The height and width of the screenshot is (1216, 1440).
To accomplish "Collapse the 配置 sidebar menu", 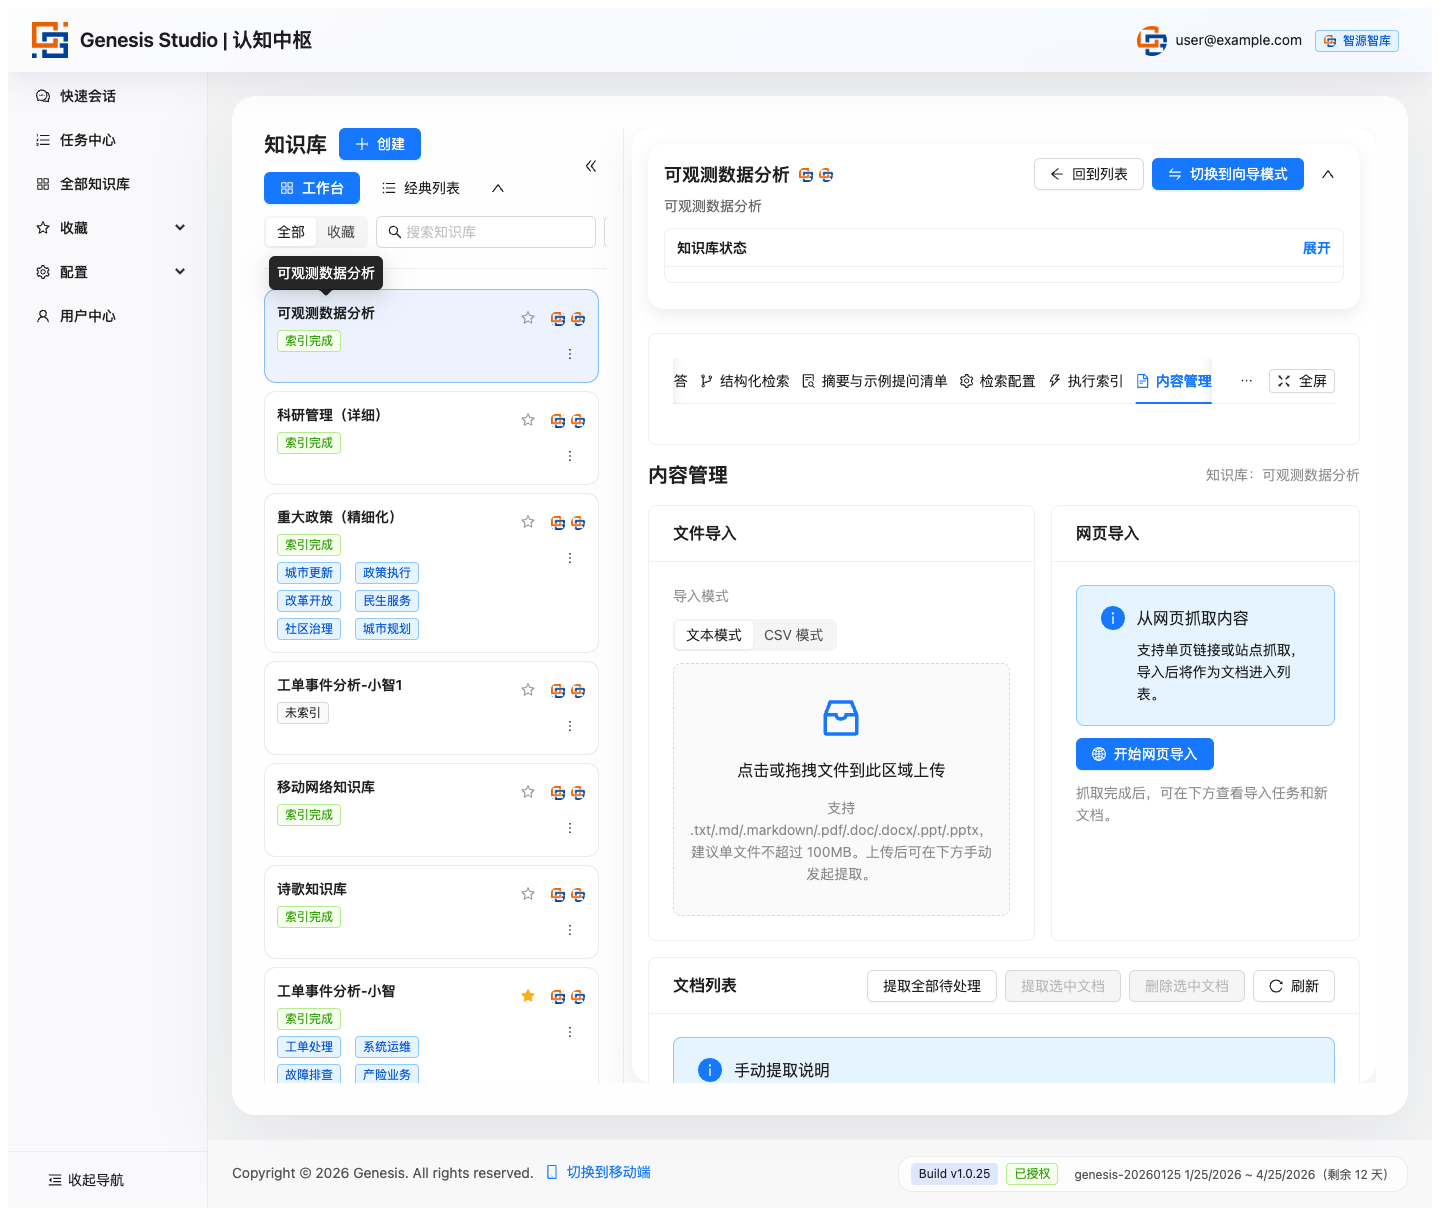I will (x=180, y=271).
